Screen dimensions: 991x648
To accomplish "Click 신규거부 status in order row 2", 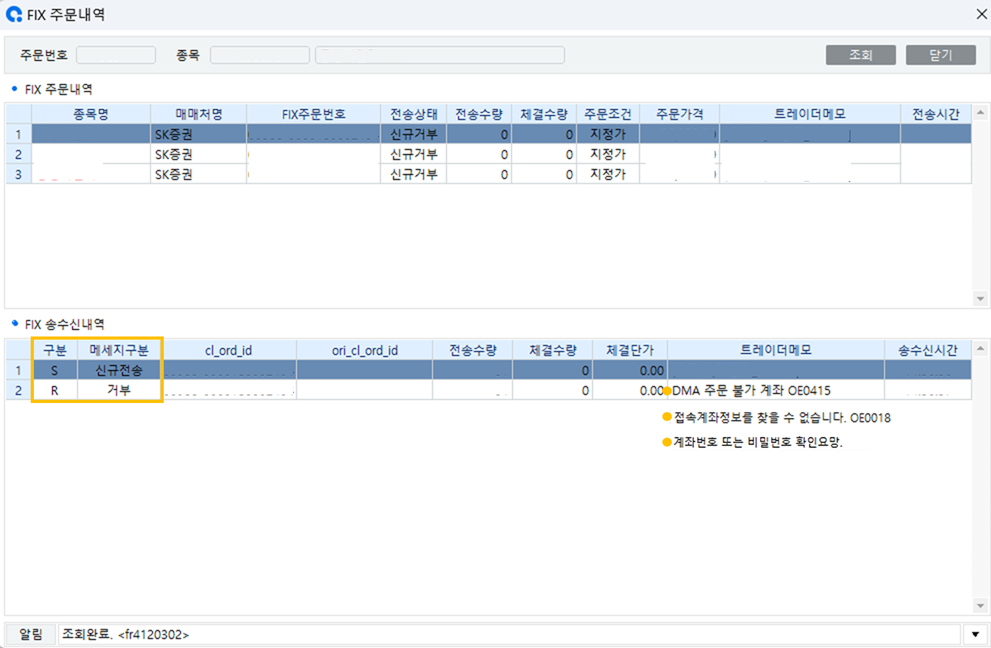I will (413, 154).
